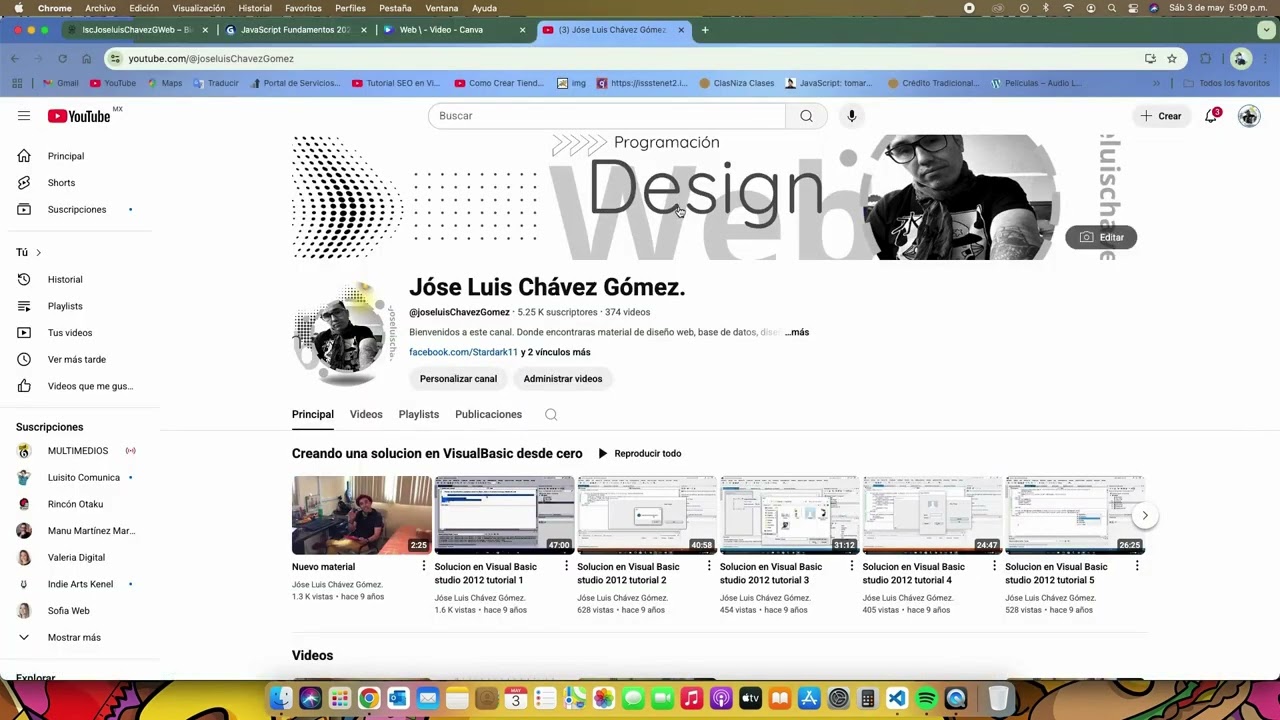Open options menu for tutorial 1 video
The image size is (1280, 720).
(x=566, y=567)
